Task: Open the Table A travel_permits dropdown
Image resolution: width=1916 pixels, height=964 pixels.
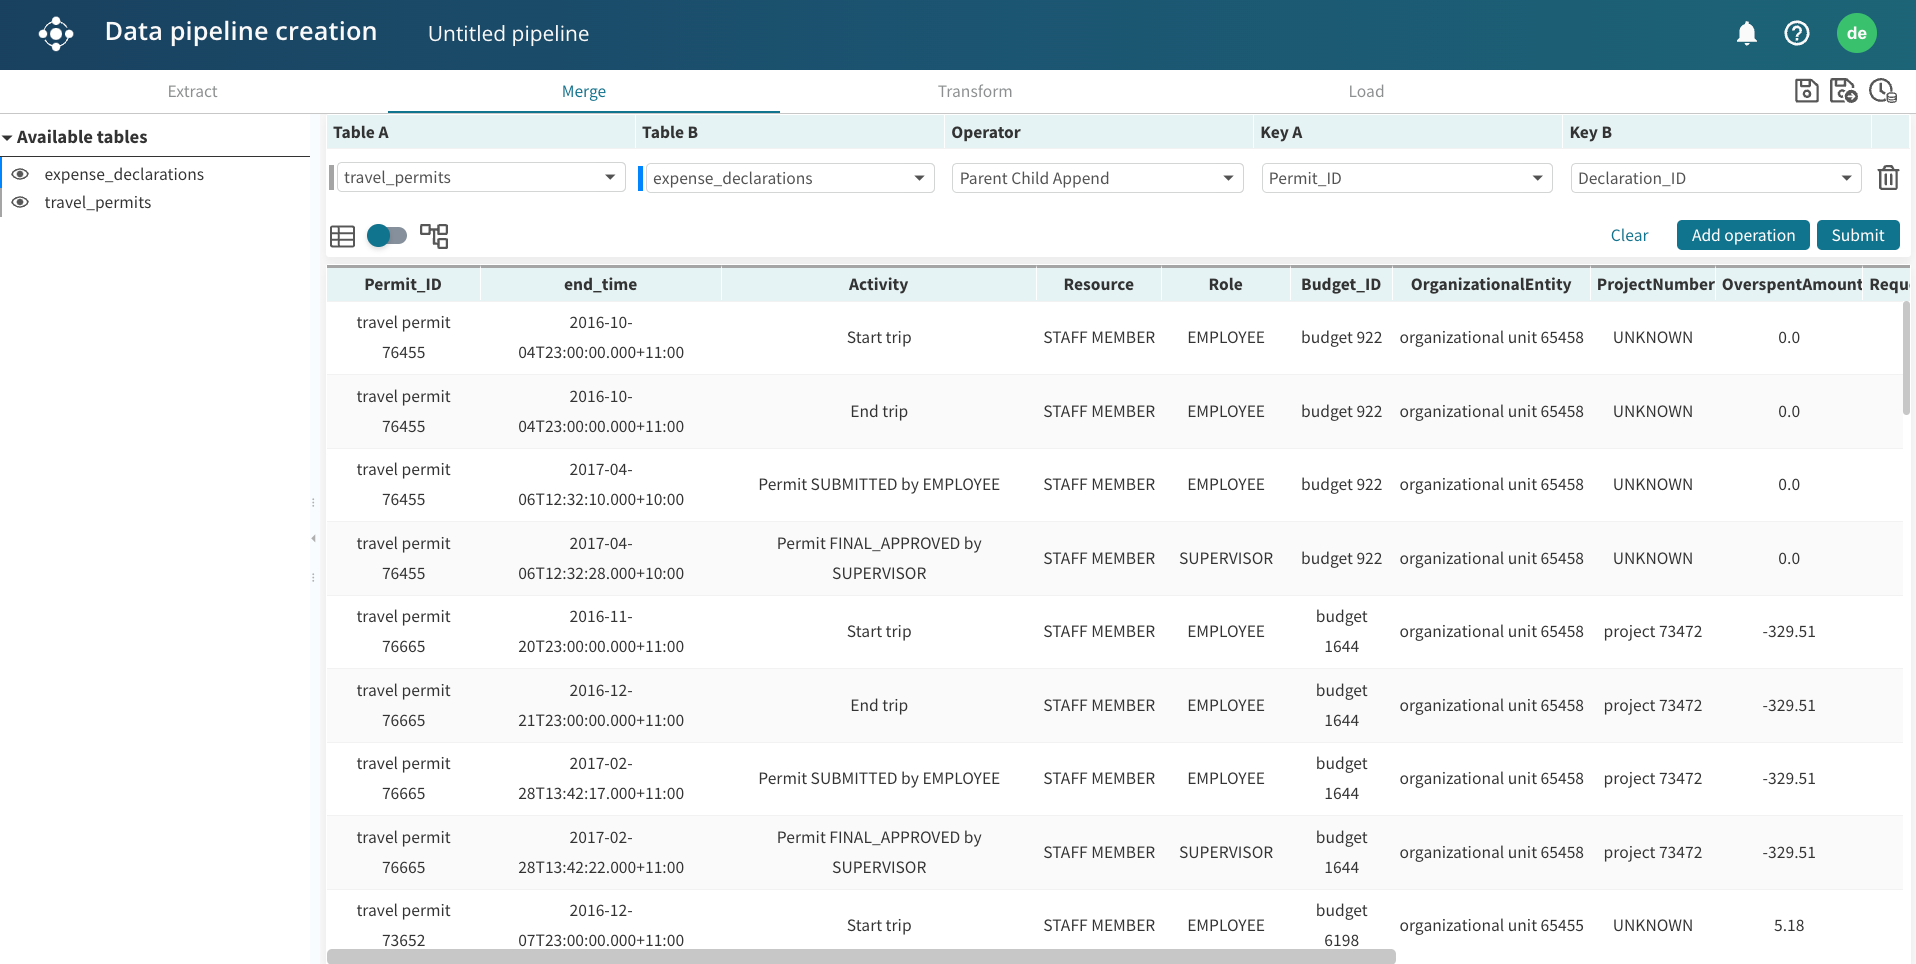Action: (x=480, y=178)
